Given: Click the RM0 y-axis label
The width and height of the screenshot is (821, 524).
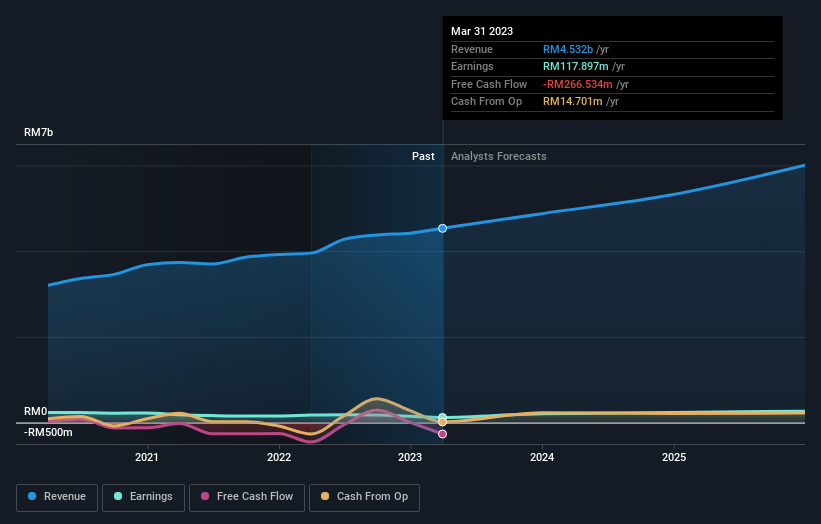Looking at the screenshot, I should [x=36, y=411].
